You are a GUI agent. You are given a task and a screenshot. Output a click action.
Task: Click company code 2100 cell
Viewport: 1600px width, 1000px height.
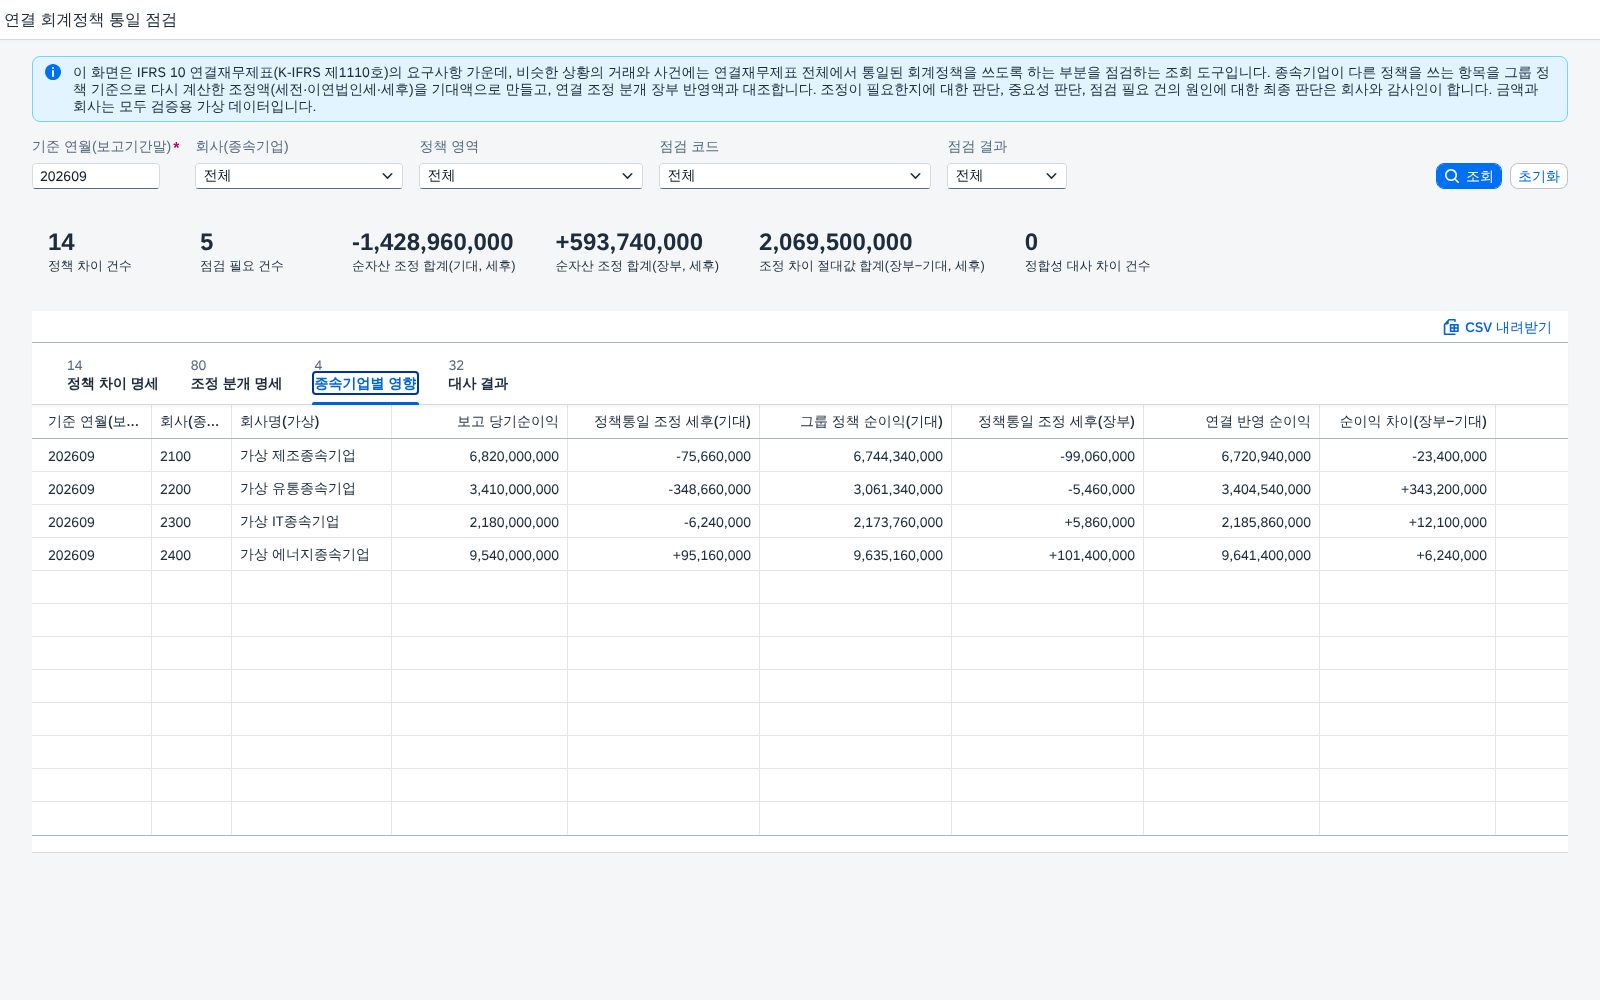(x=192, y=456)
